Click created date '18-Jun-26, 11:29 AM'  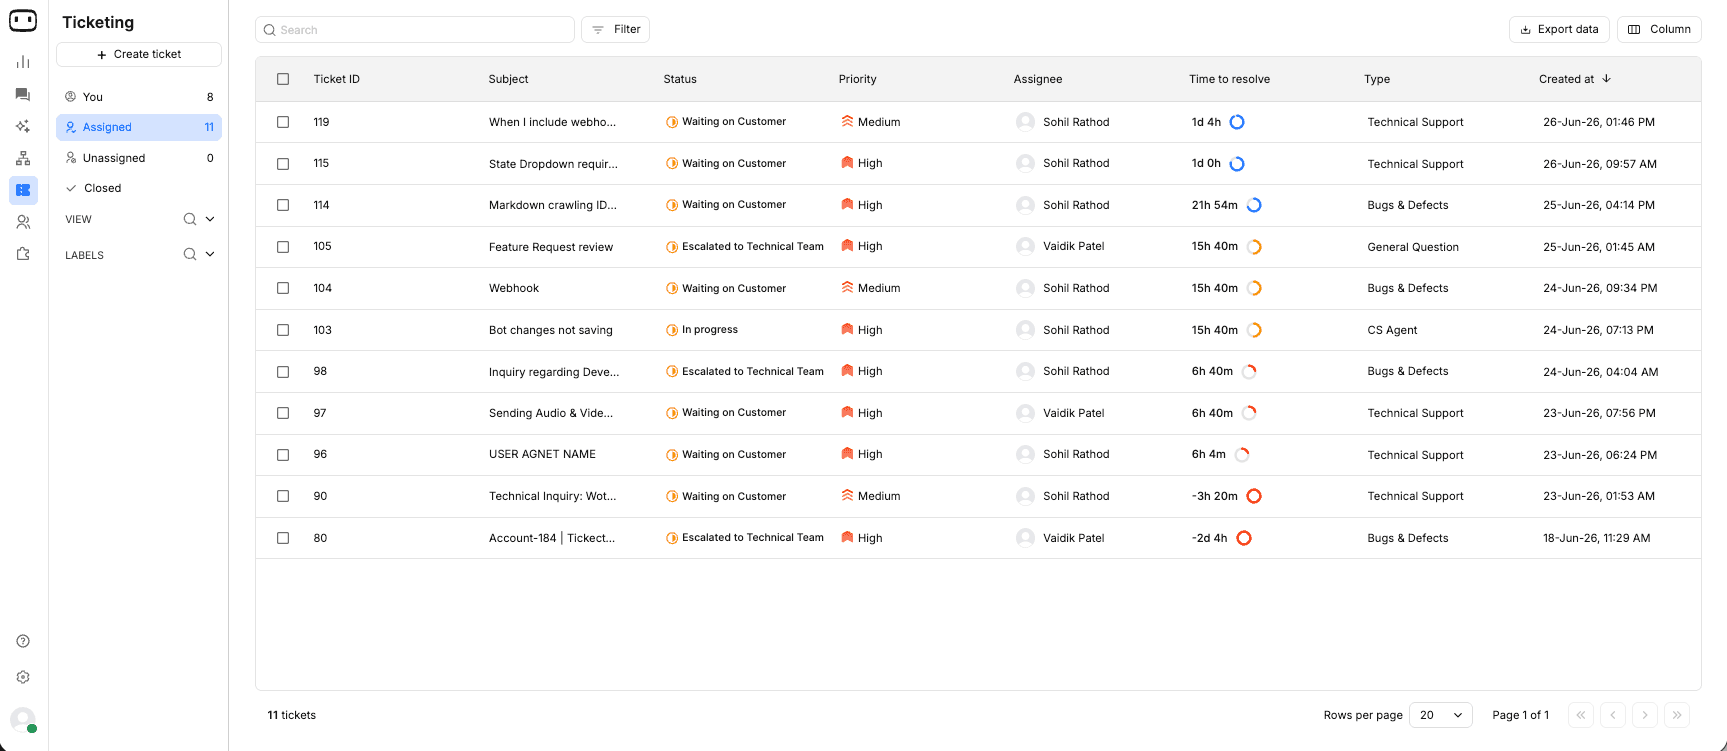(1596, 538)
